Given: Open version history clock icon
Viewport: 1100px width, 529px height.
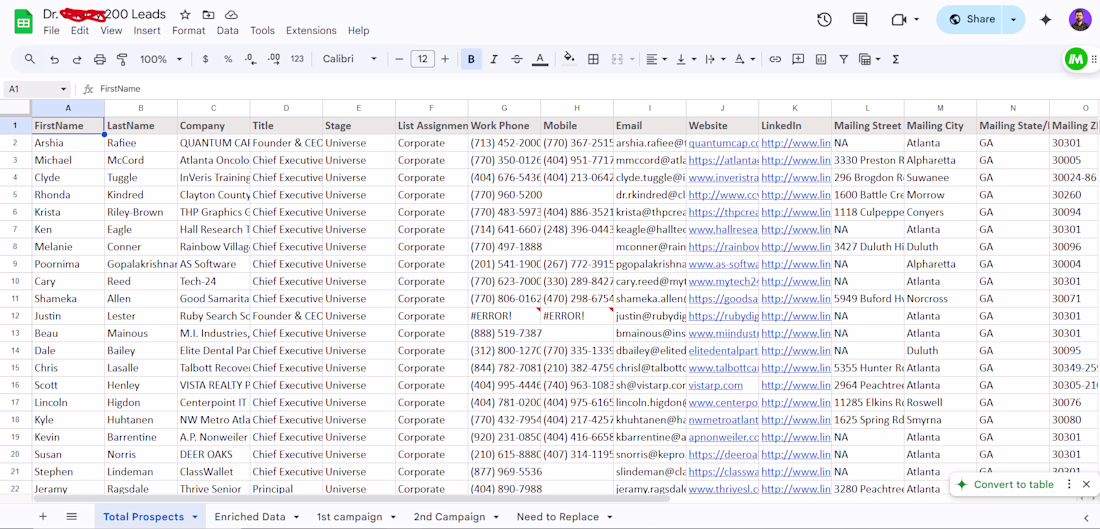Looking at the screenshot, I should pos(824,20).
